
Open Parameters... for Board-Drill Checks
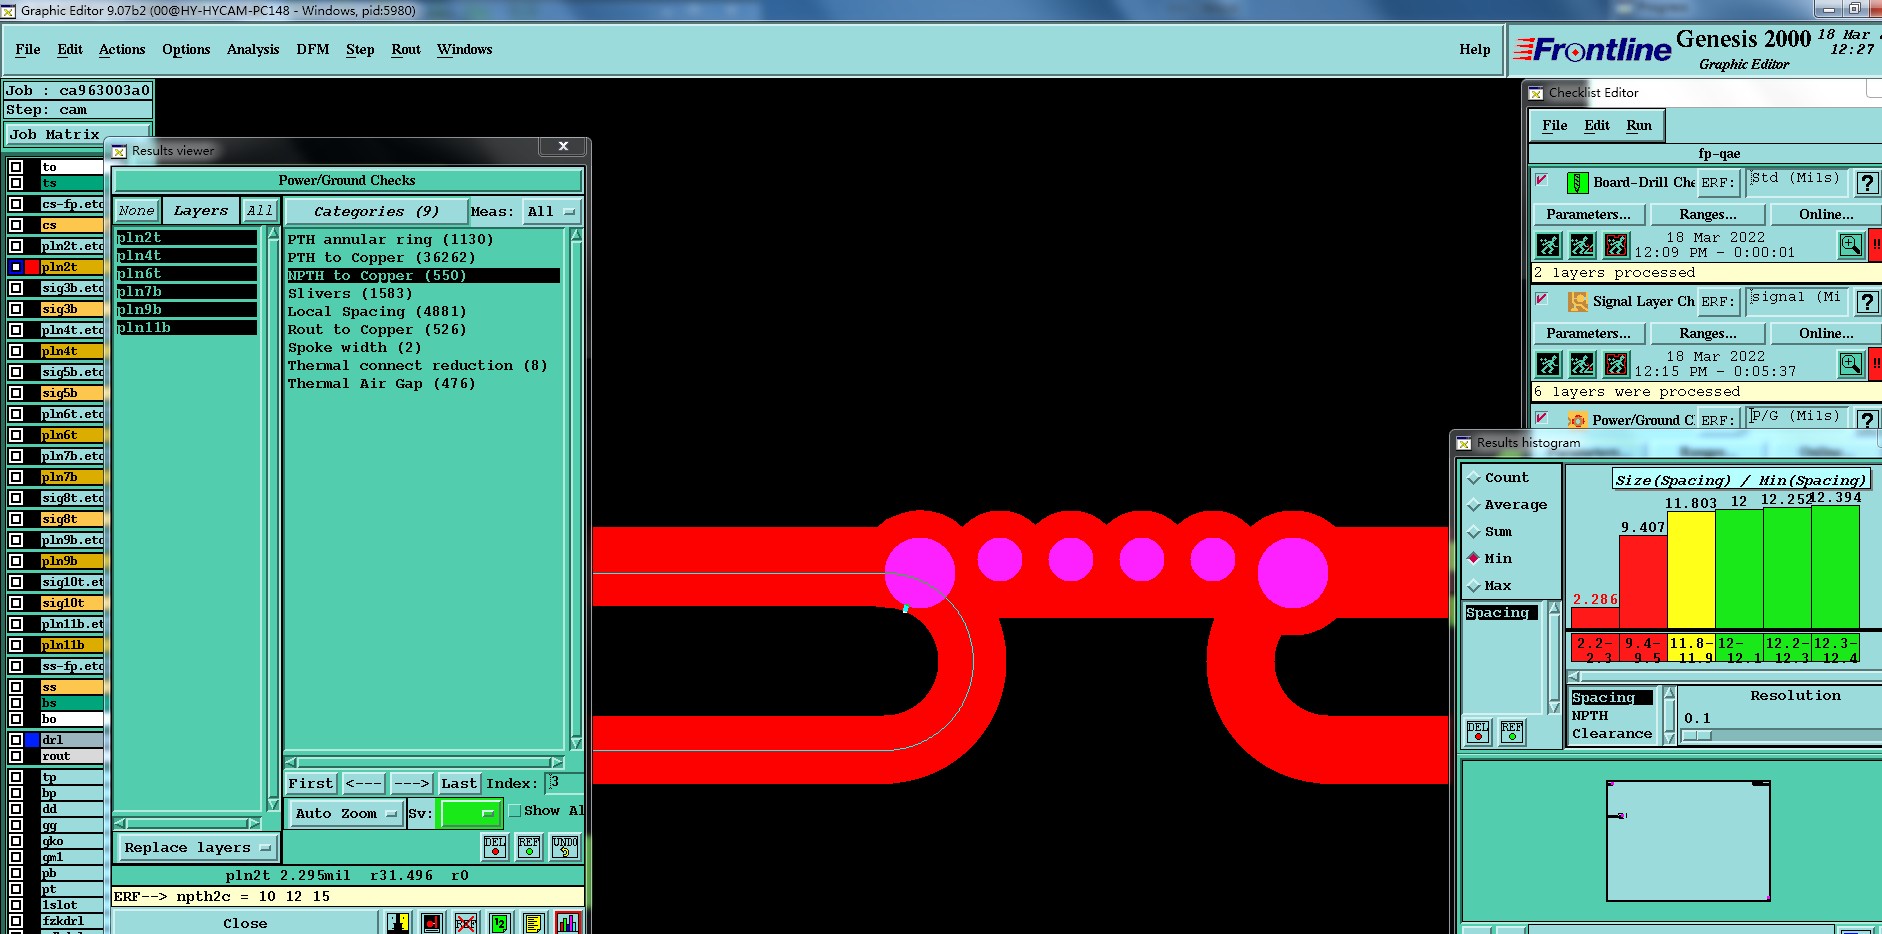[x=1588, y=214]
